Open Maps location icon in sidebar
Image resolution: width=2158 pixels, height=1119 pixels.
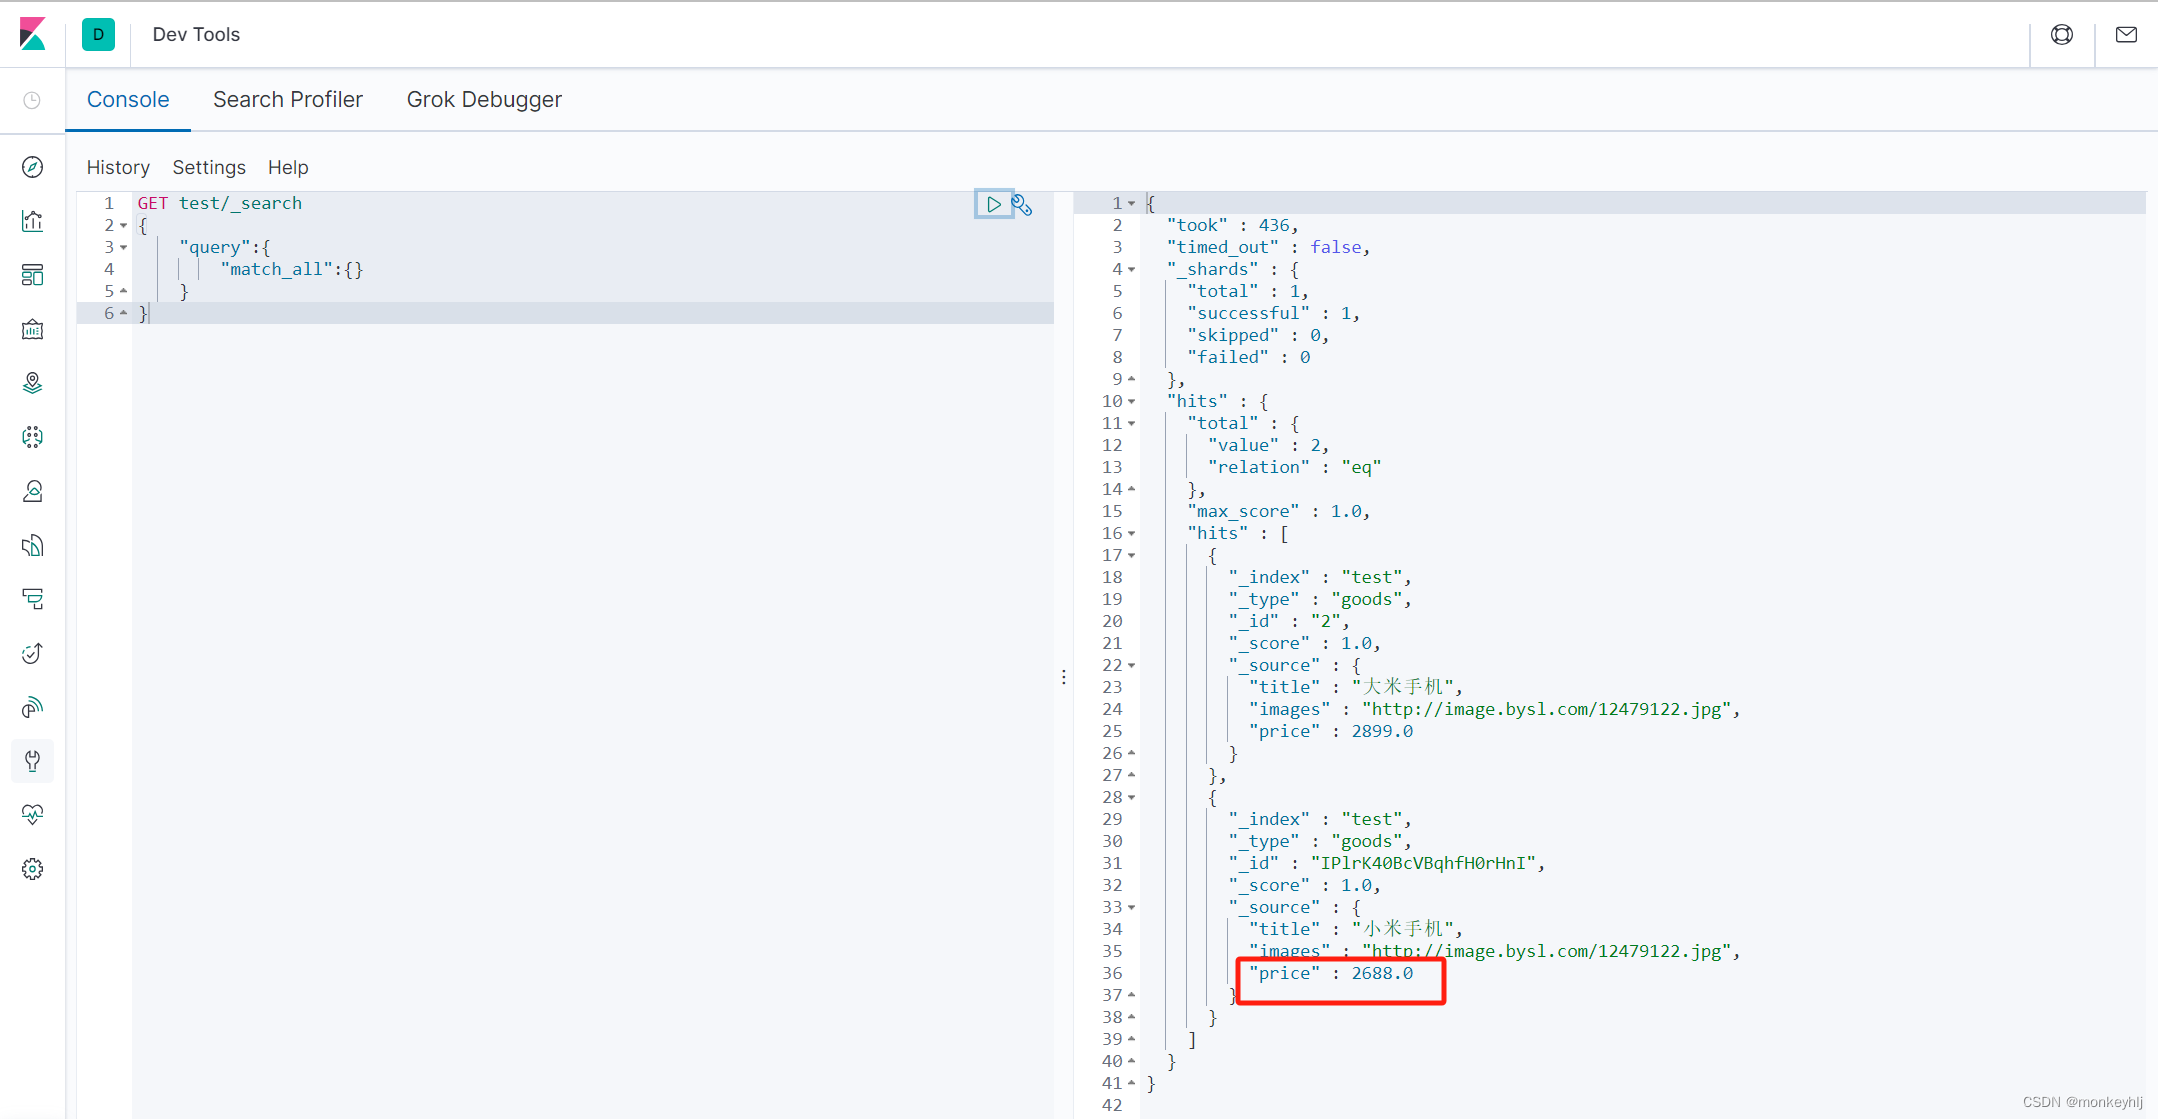pos(32,383)
